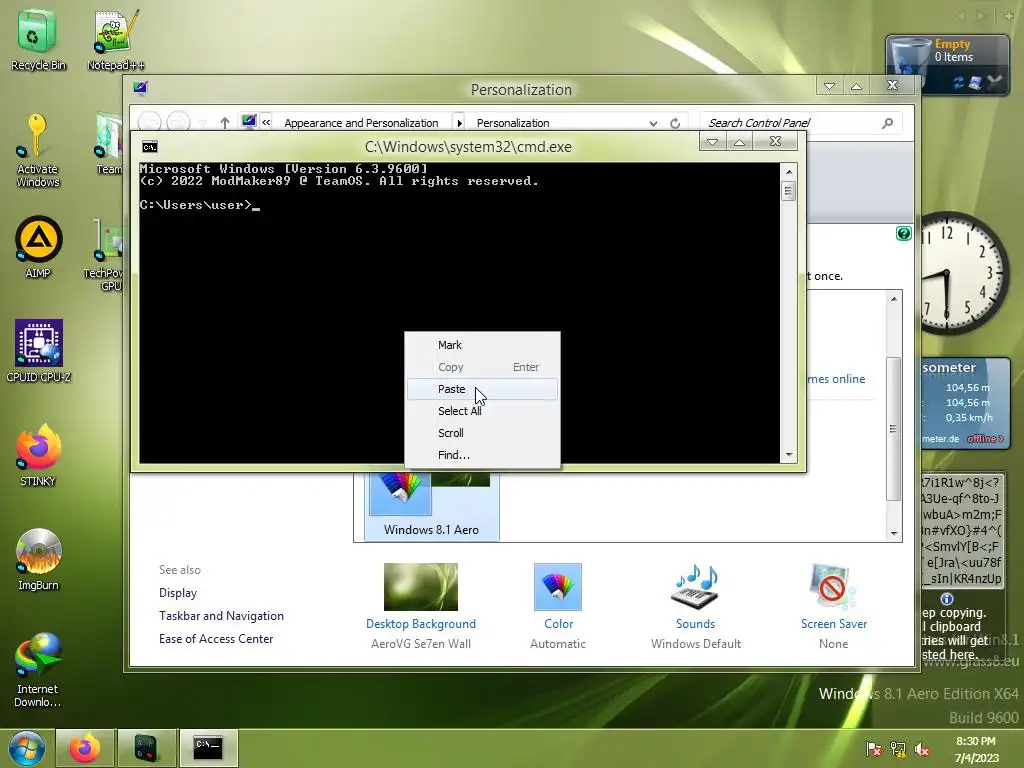This screenshot has height=768, width=1024.
Task: Choose Scroll in the cmd context menu
Action: tap(483, 433)
